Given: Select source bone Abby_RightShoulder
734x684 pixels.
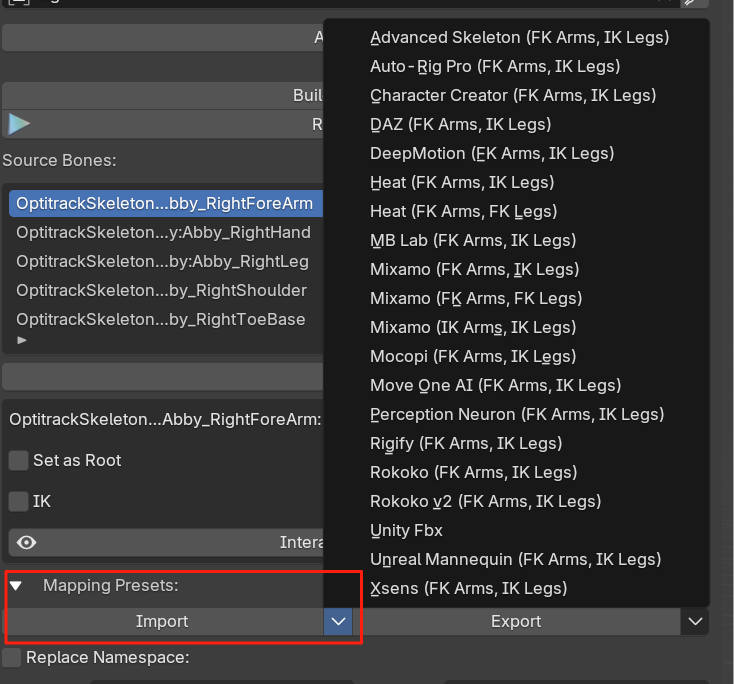Looking at the screenshot, I should [166, 291].
